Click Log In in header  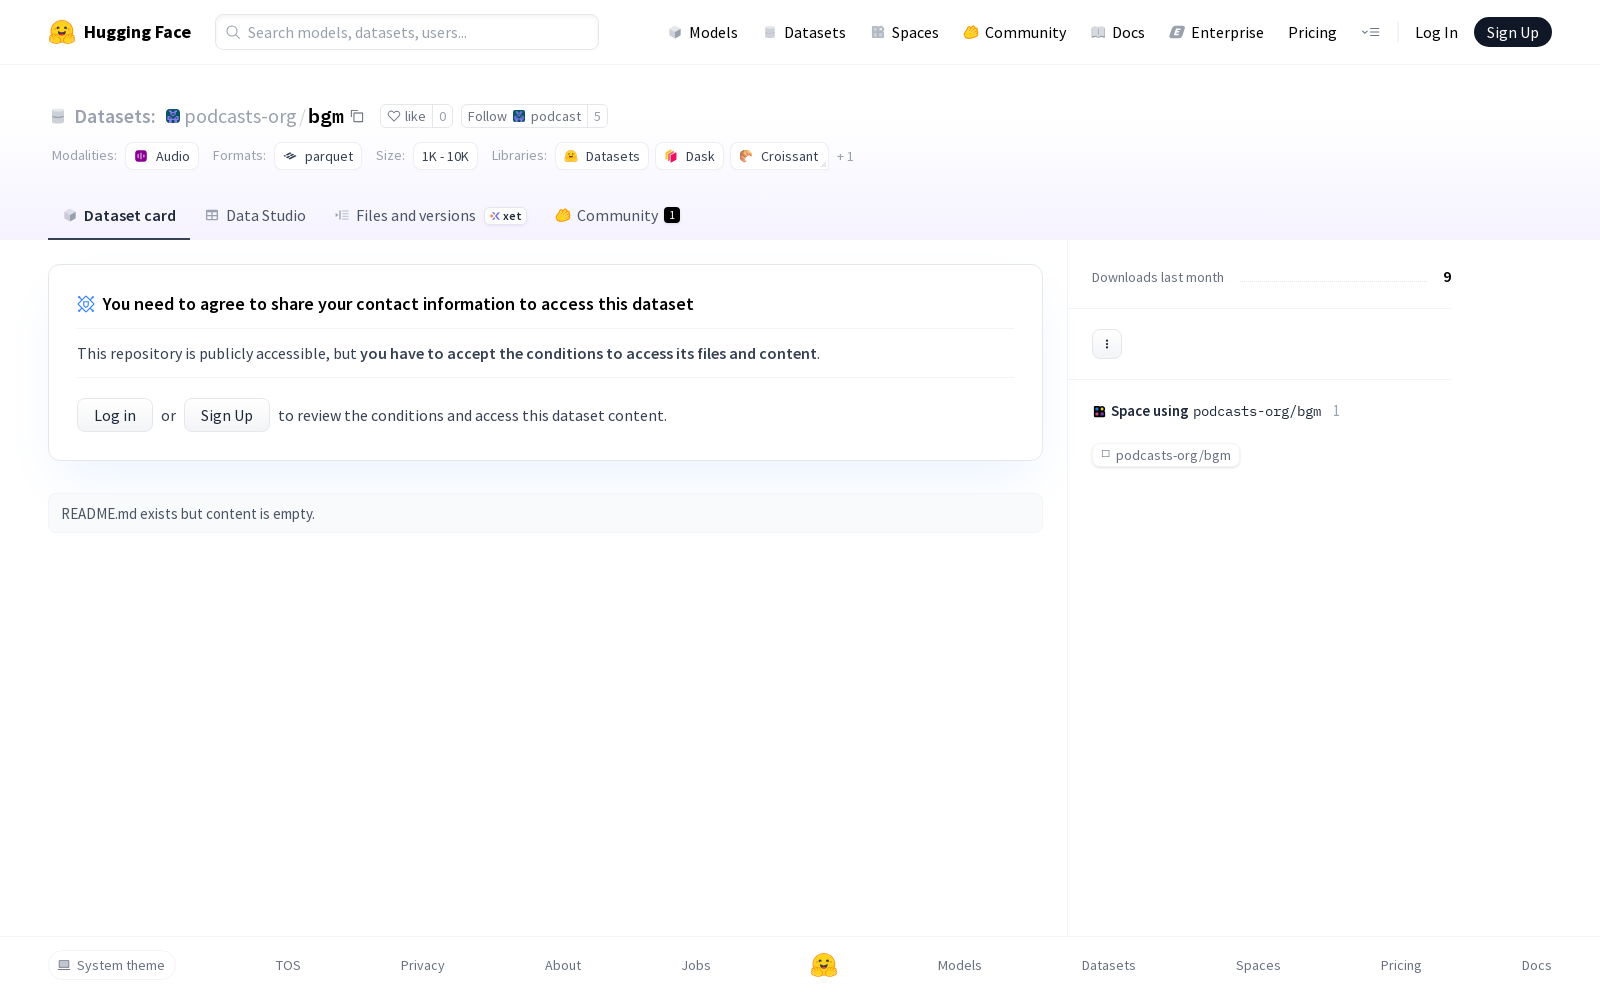tap(1436, 32)
